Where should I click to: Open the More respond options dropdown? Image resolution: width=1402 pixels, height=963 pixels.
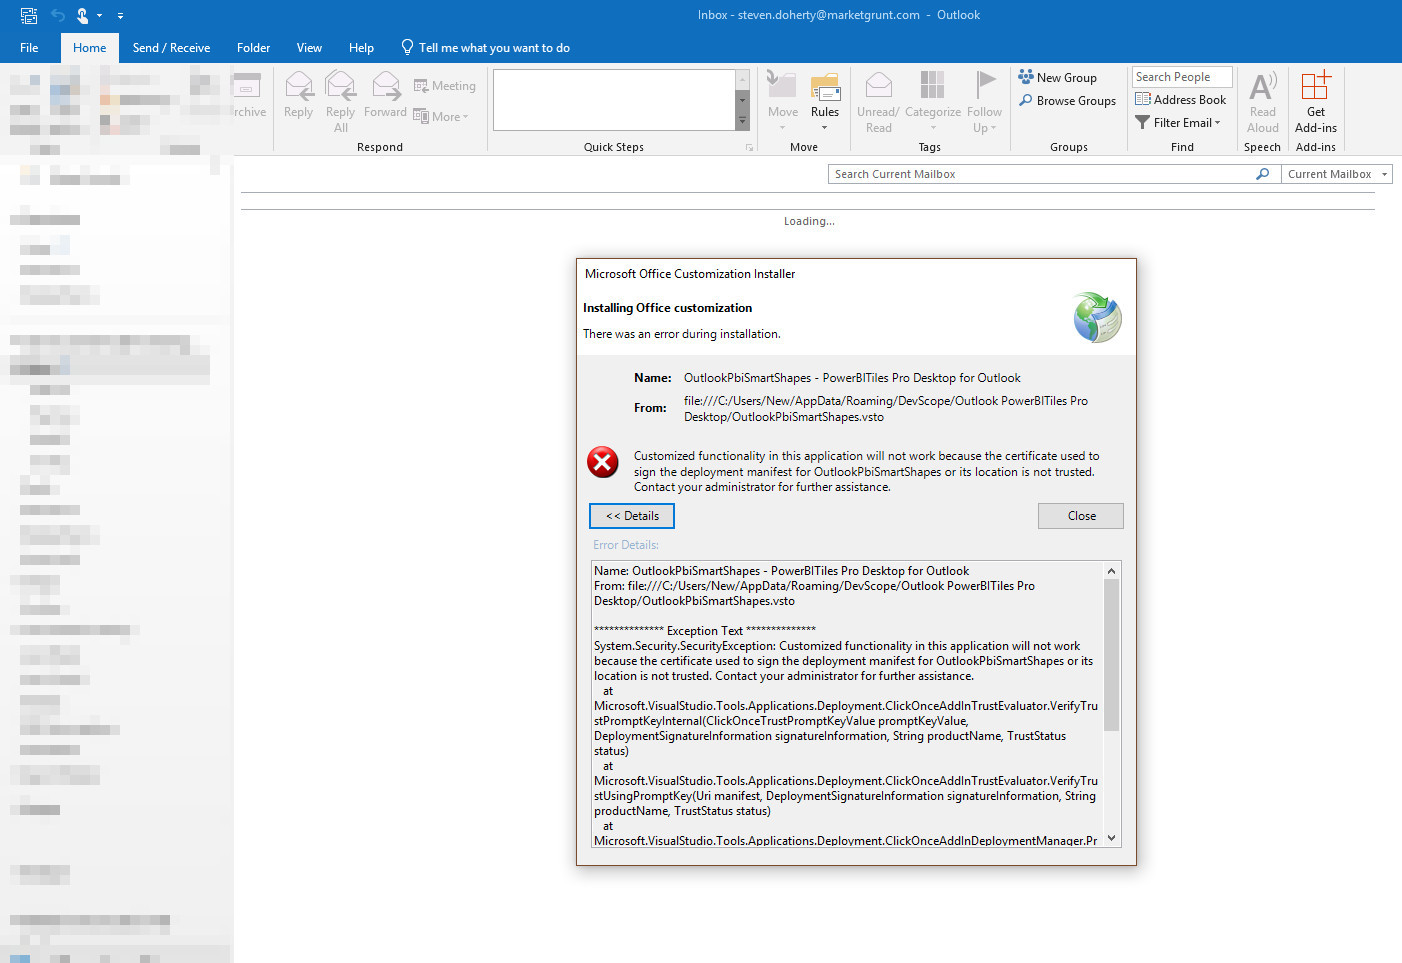441,117
